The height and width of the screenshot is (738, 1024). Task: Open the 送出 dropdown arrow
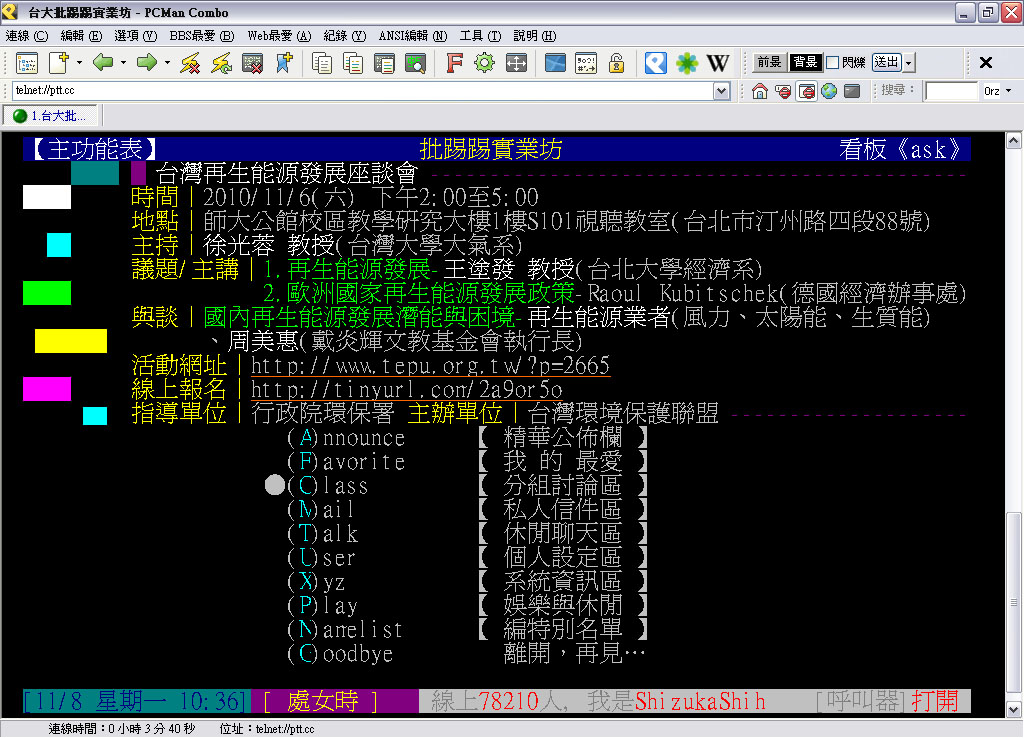[x=909, y=63]
